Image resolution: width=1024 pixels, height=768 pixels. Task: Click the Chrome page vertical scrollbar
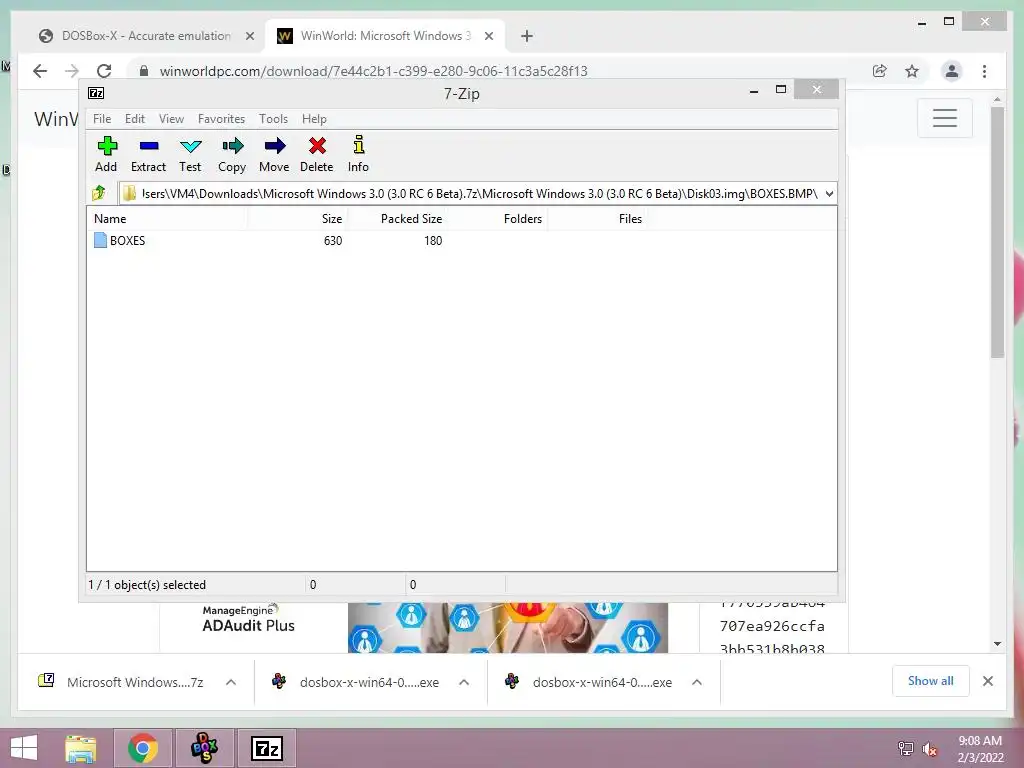pos(997,232)
